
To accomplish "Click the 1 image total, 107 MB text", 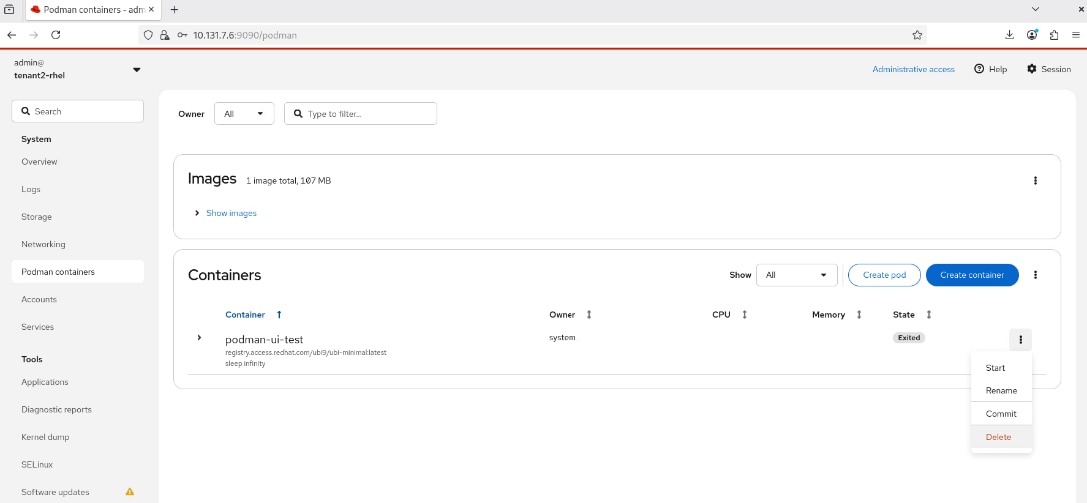I will (288, 181).
